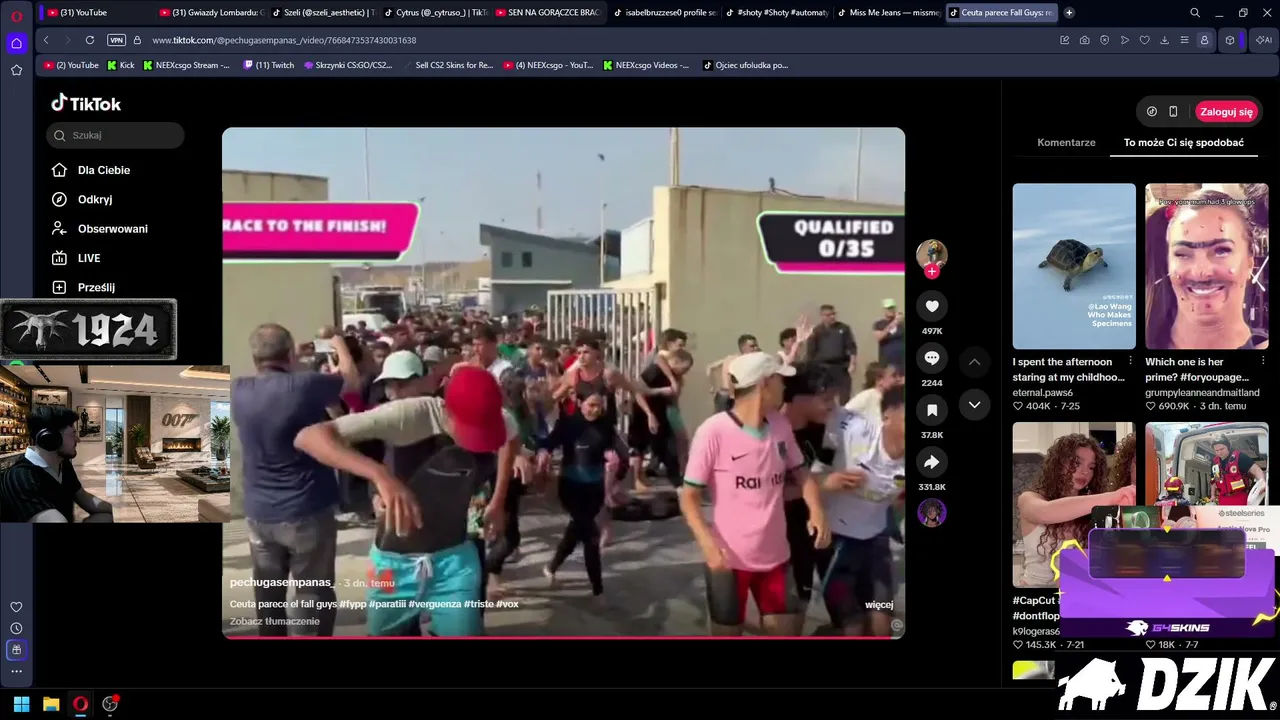Click the grumpyleanneandmaitland username
This screenshot has height=720, width=1280.
point(1202,393)
